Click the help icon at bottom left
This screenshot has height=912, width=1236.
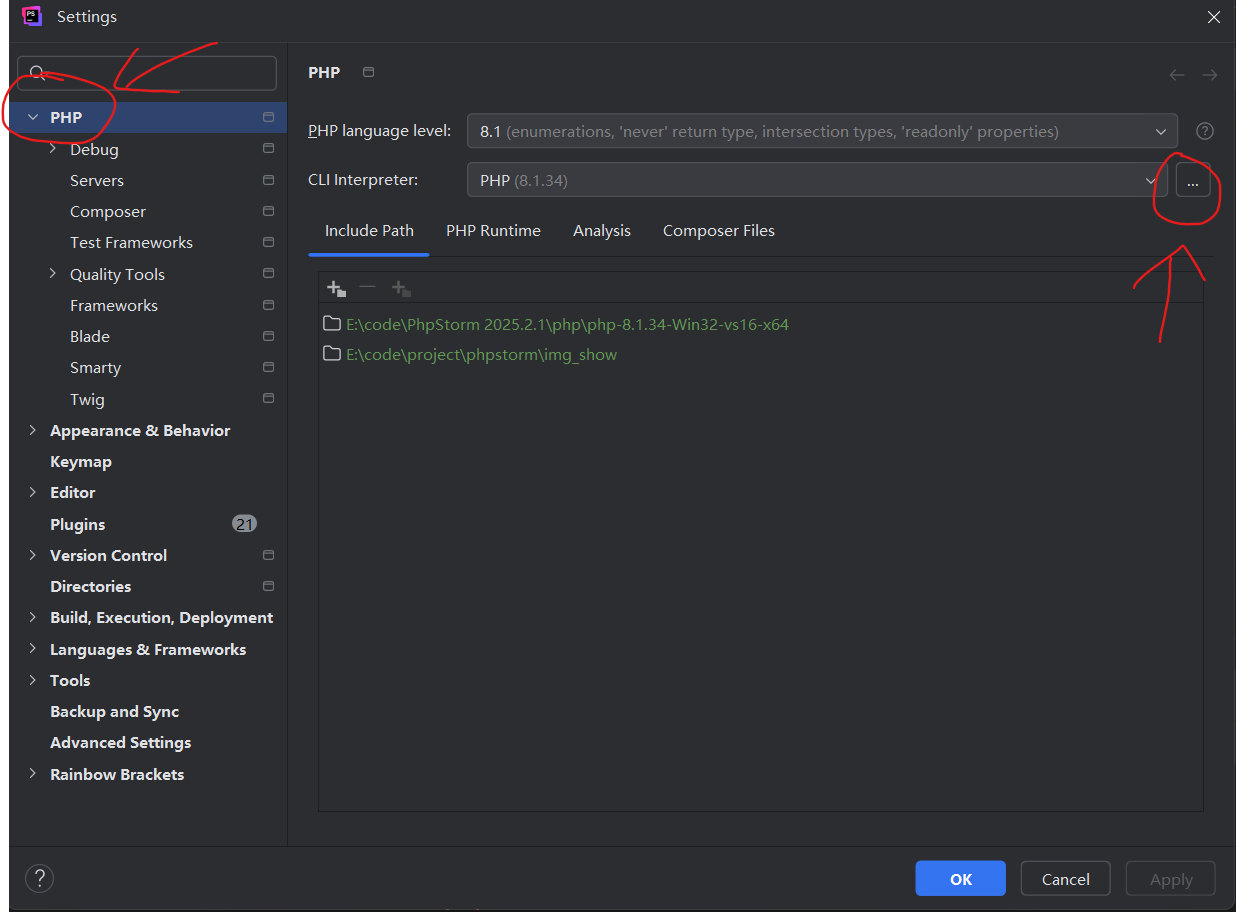[x=39, y=878]
